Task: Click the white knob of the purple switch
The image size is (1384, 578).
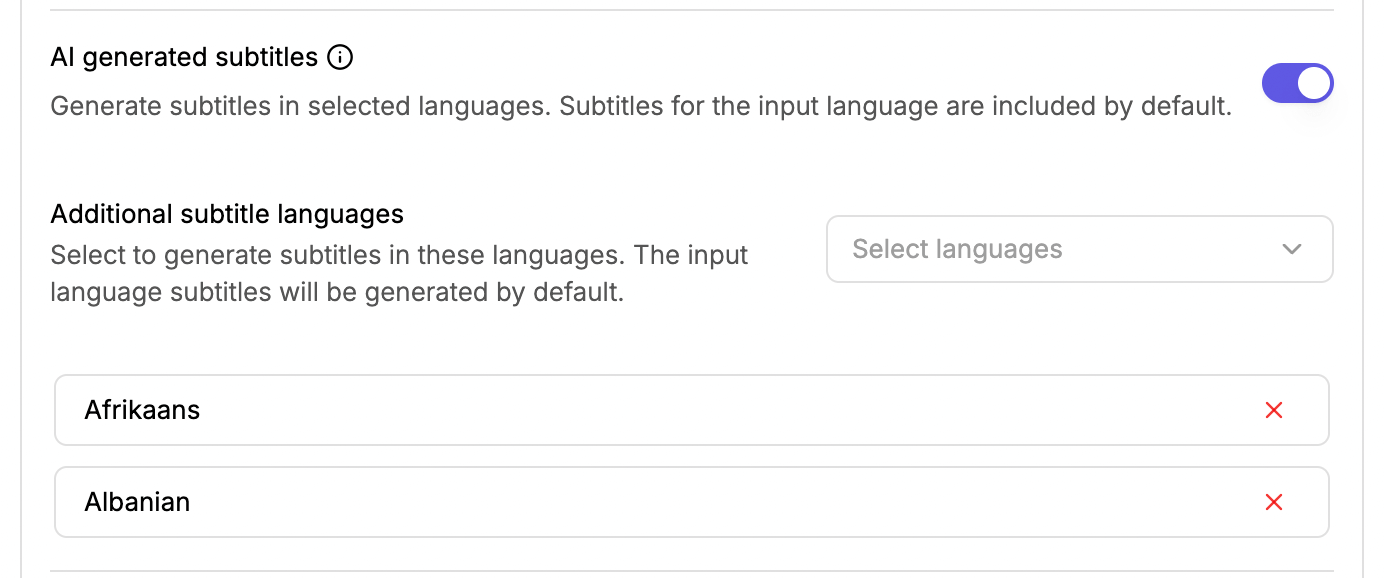Action: tap(1314, 83)
